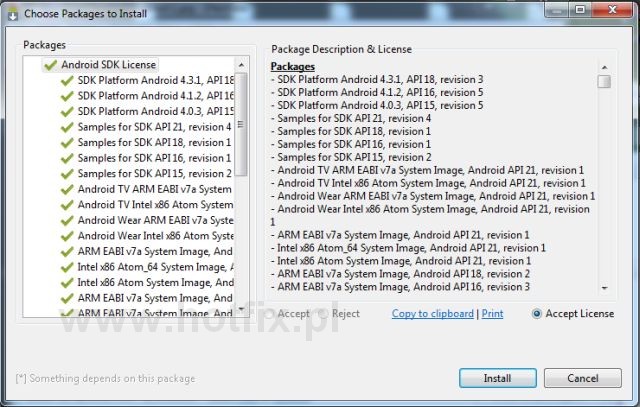The image size is (640, 407).
Task: Click check icon for SDK Platform Android 4.1.2
Action: (67, 96)
